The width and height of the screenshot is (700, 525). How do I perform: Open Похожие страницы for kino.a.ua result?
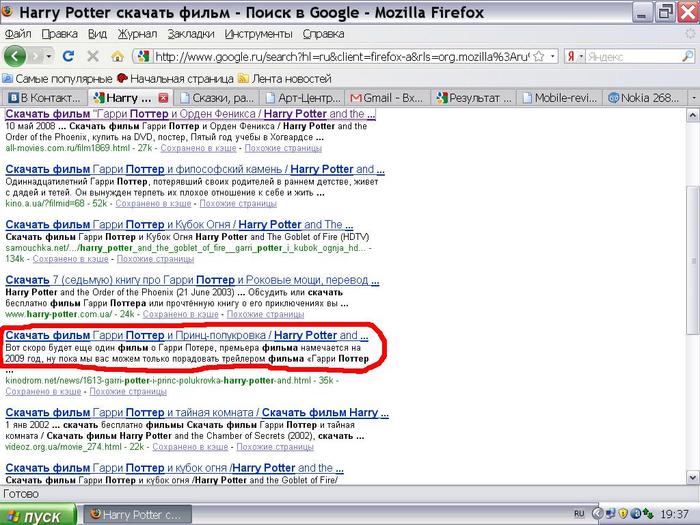tap(238, 204)
